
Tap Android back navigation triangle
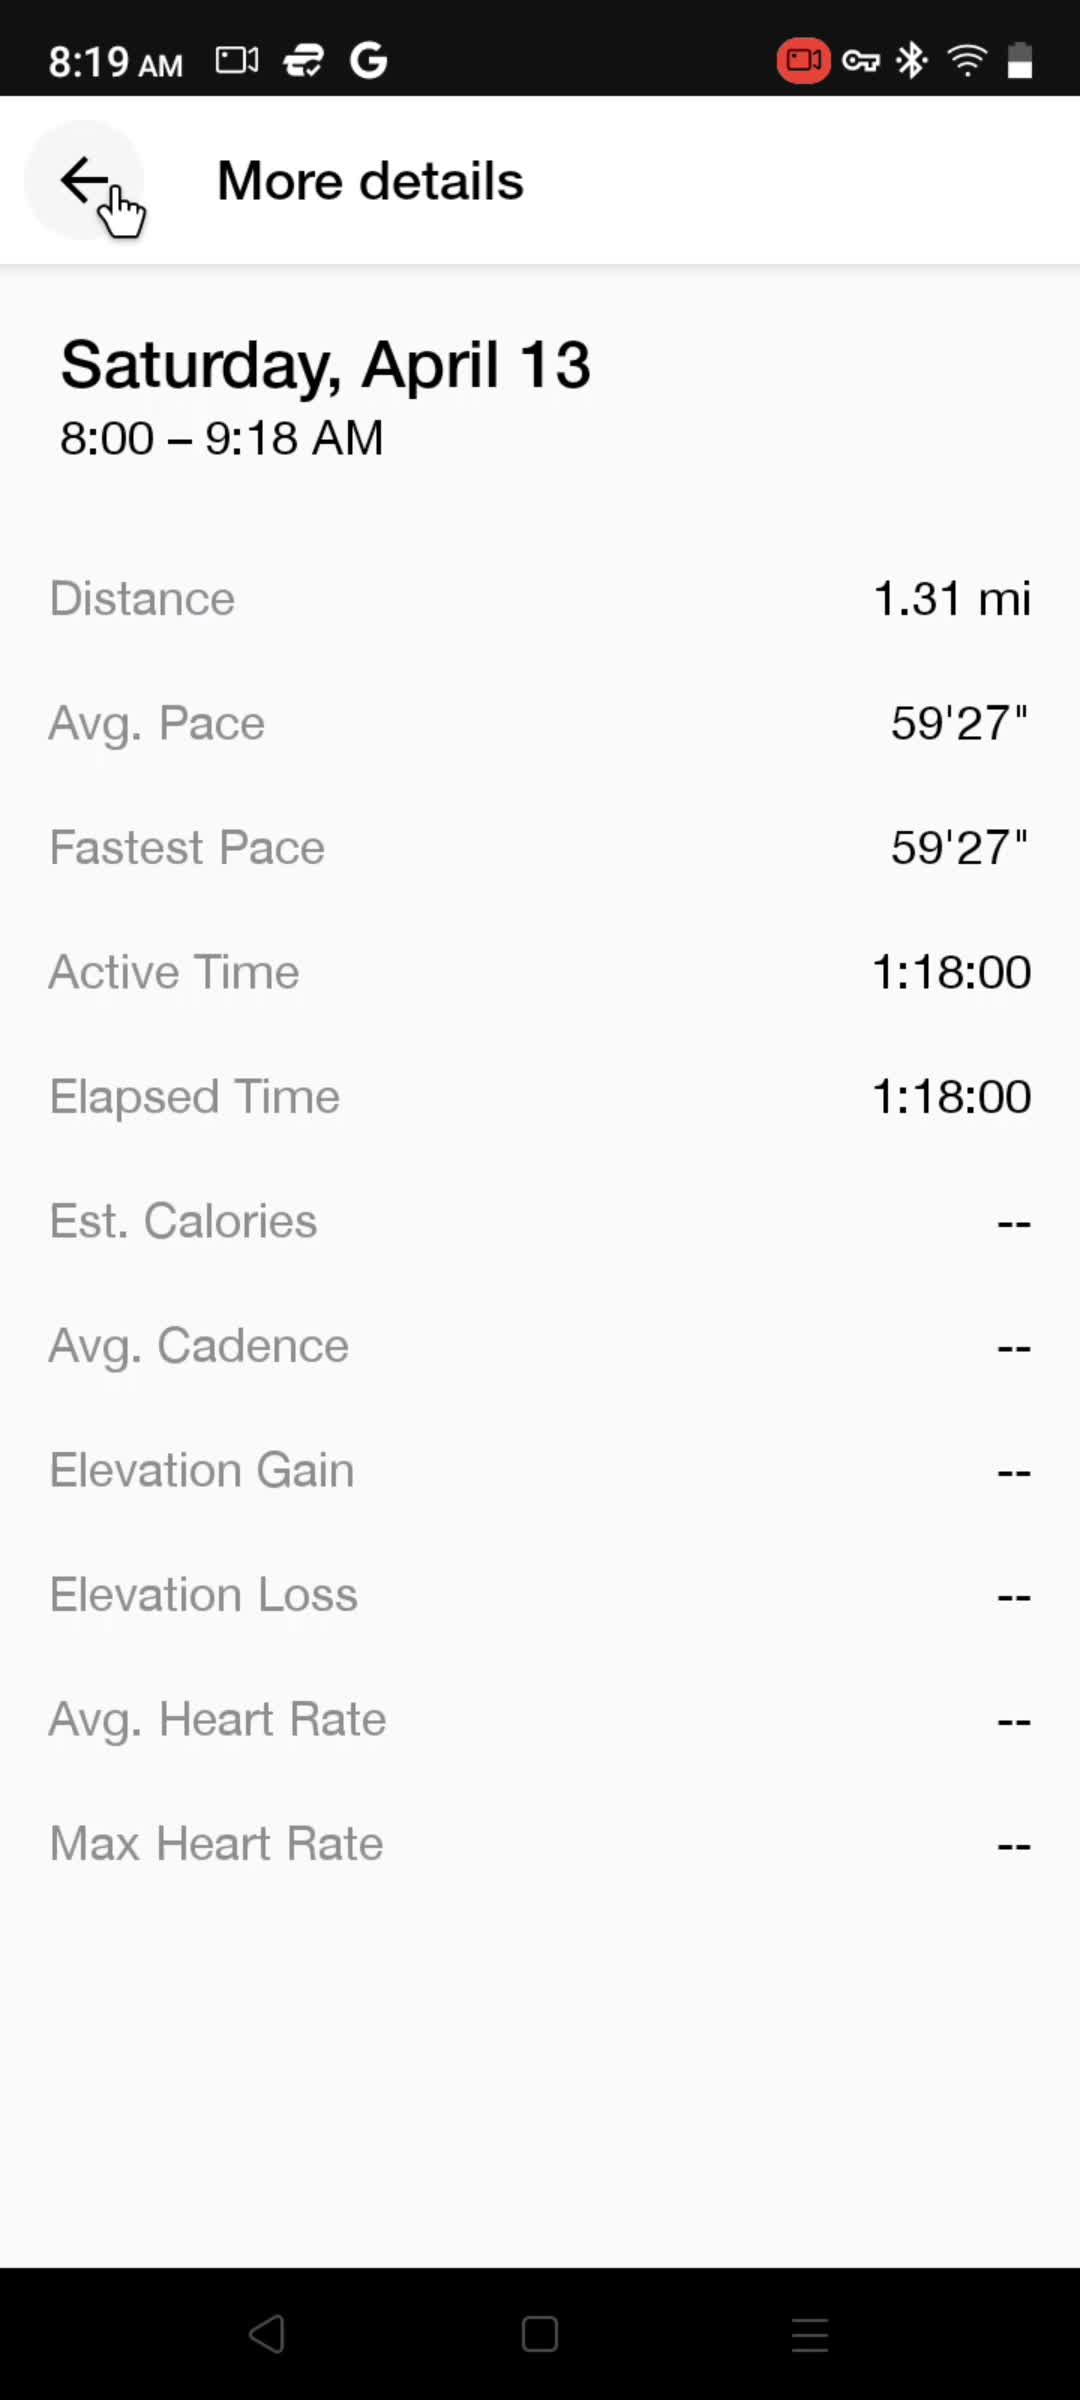267,2334
